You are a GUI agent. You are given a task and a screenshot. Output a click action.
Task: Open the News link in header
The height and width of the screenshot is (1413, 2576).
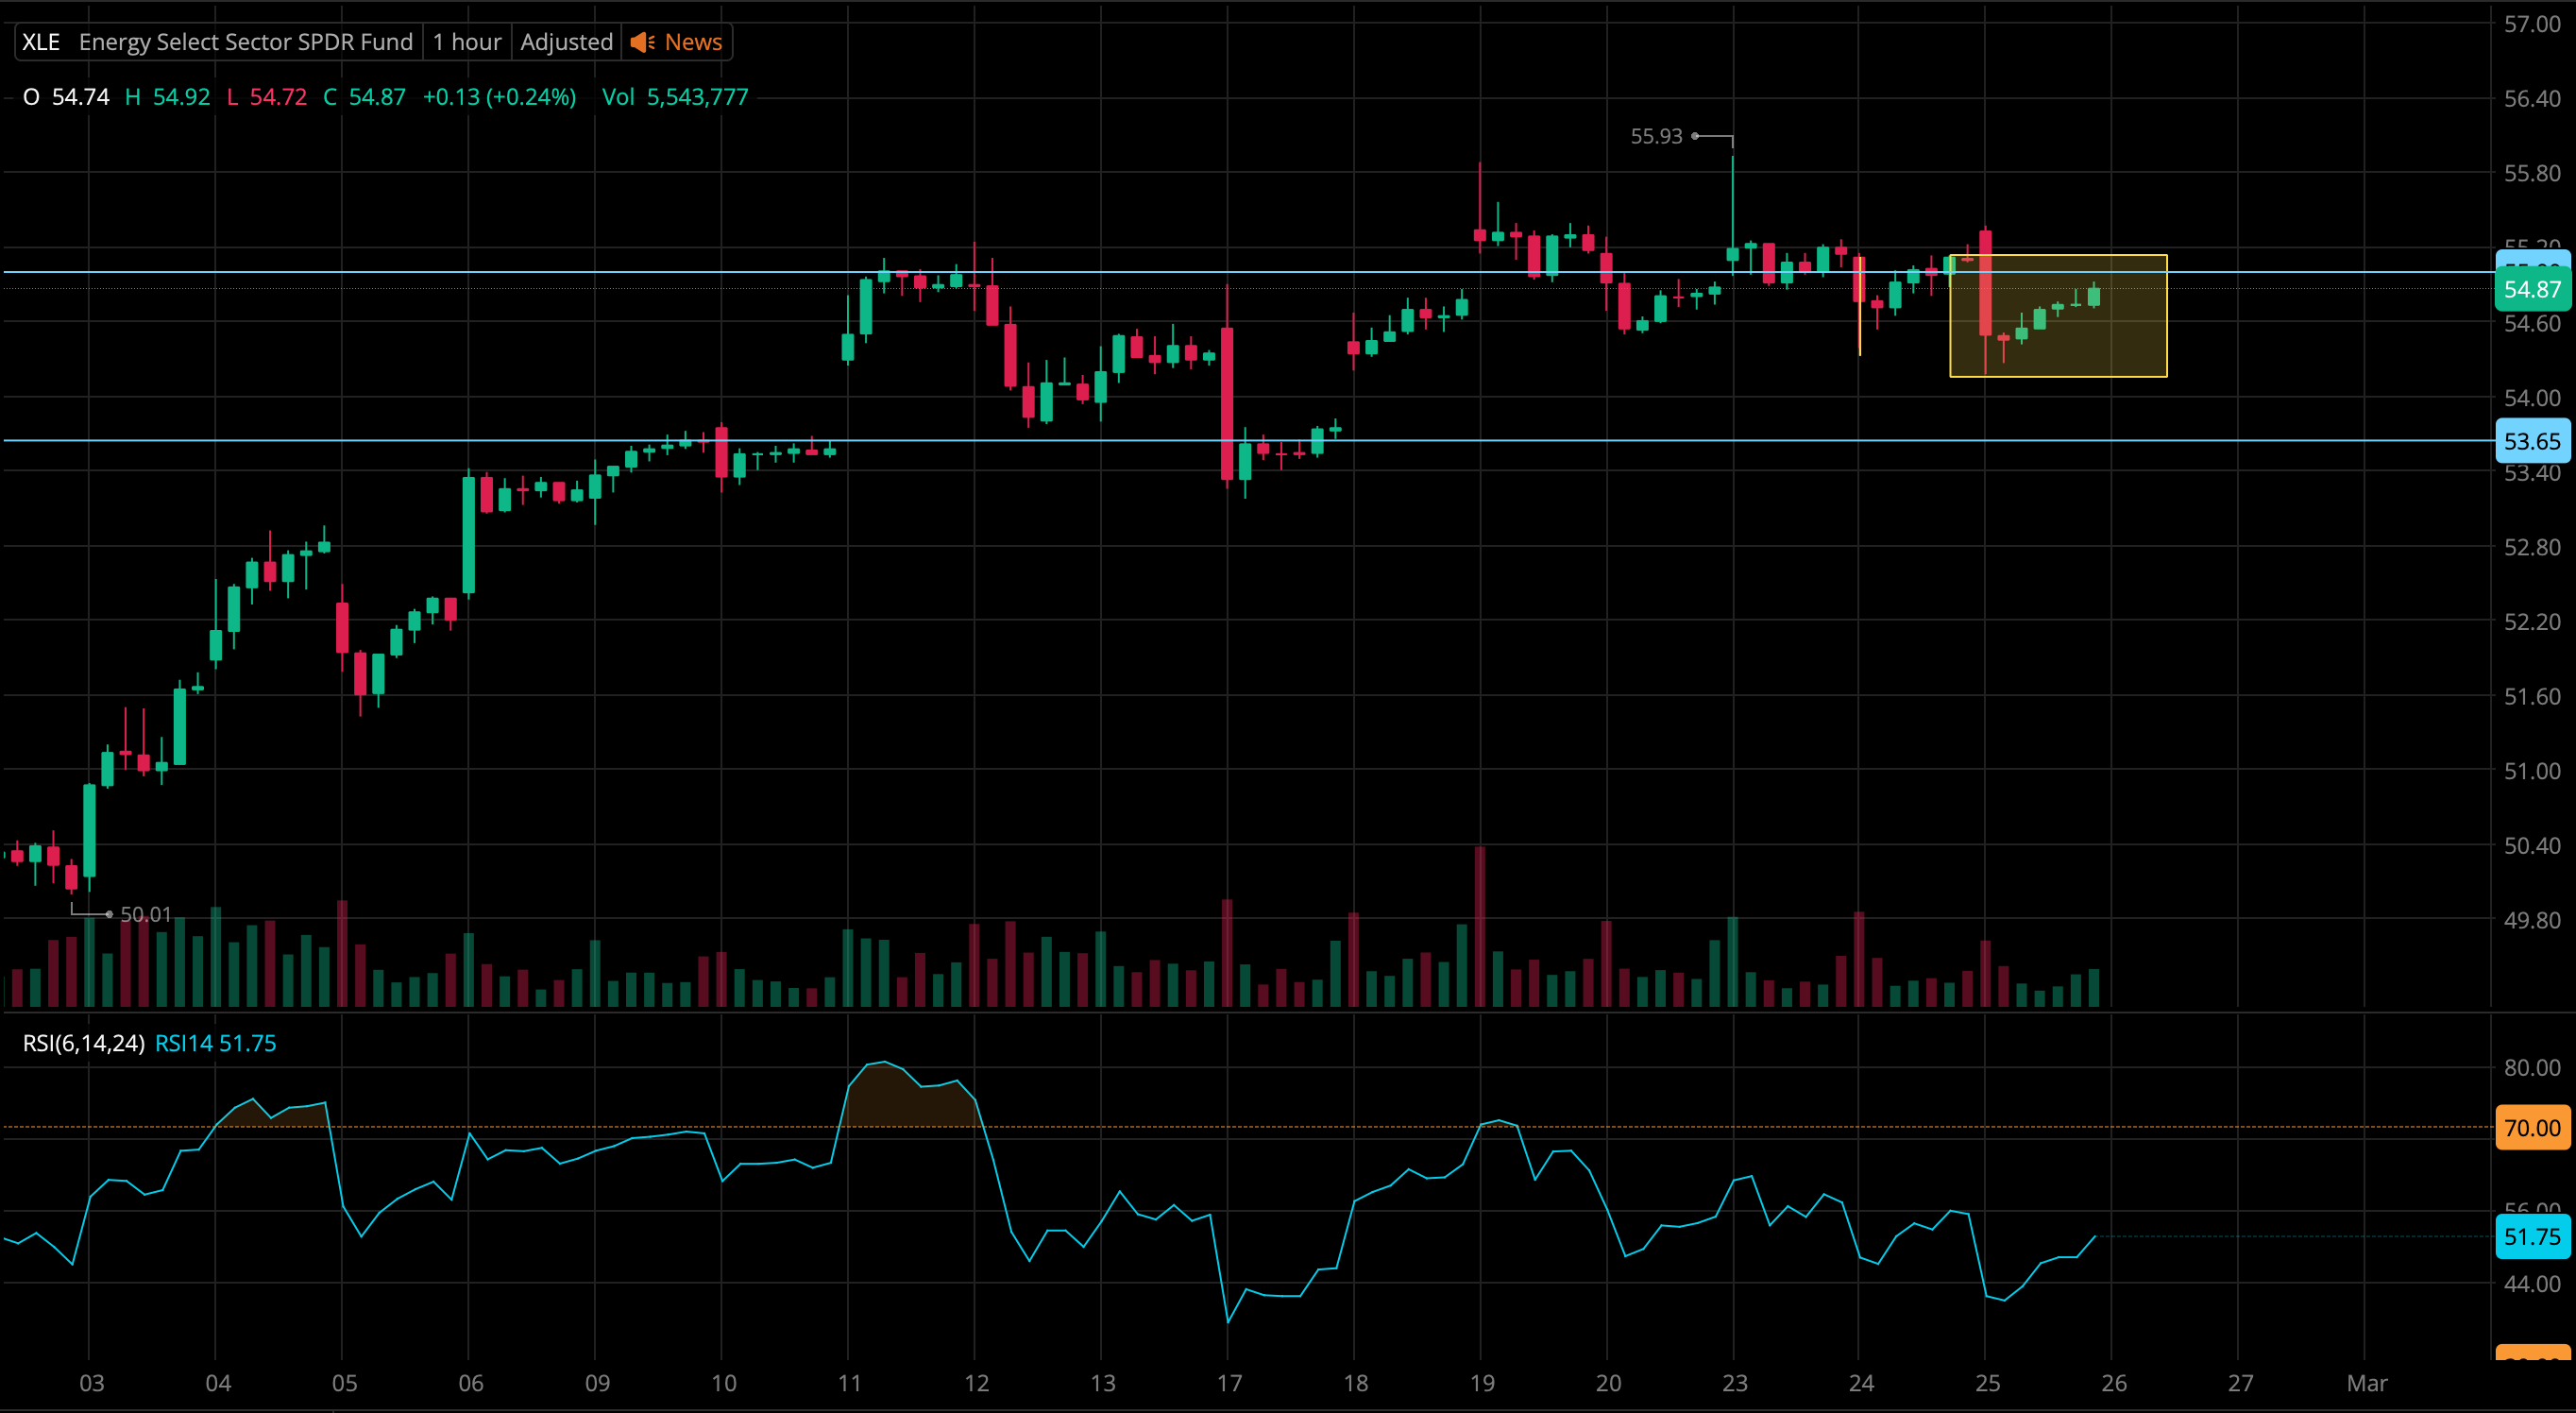point(693,42)
